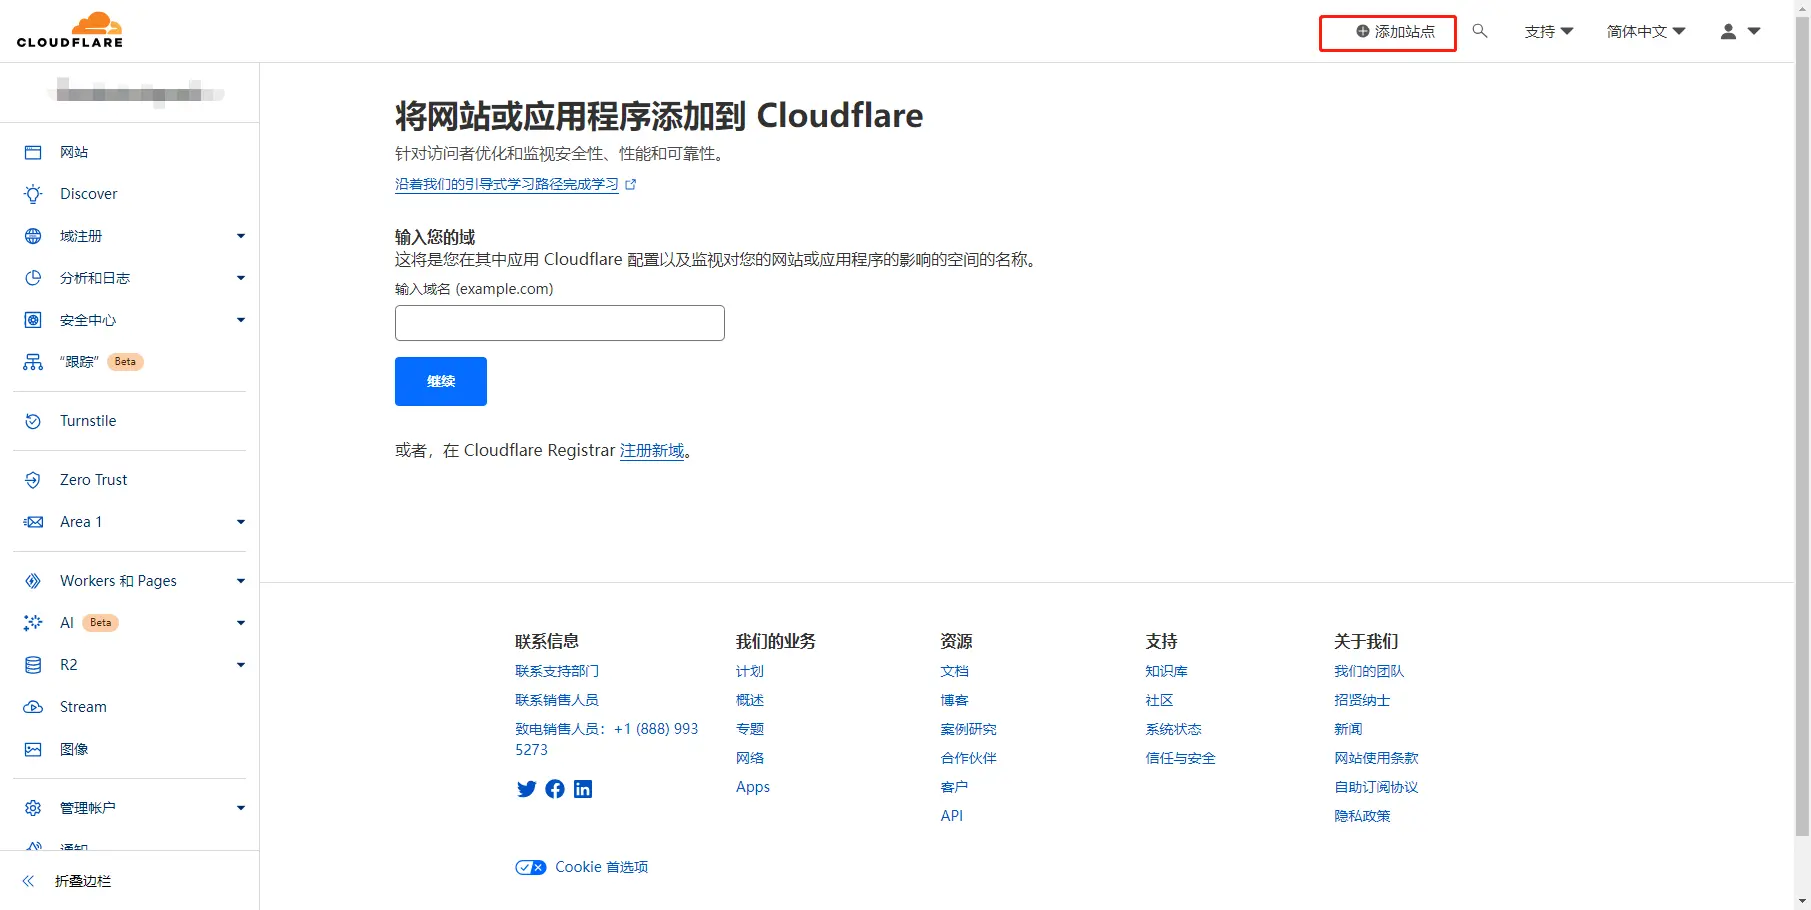Viewport: 1811px width, 910px height.
Task: Expand the 管理帐户 sidebar arrow
Action: [241, 808]
